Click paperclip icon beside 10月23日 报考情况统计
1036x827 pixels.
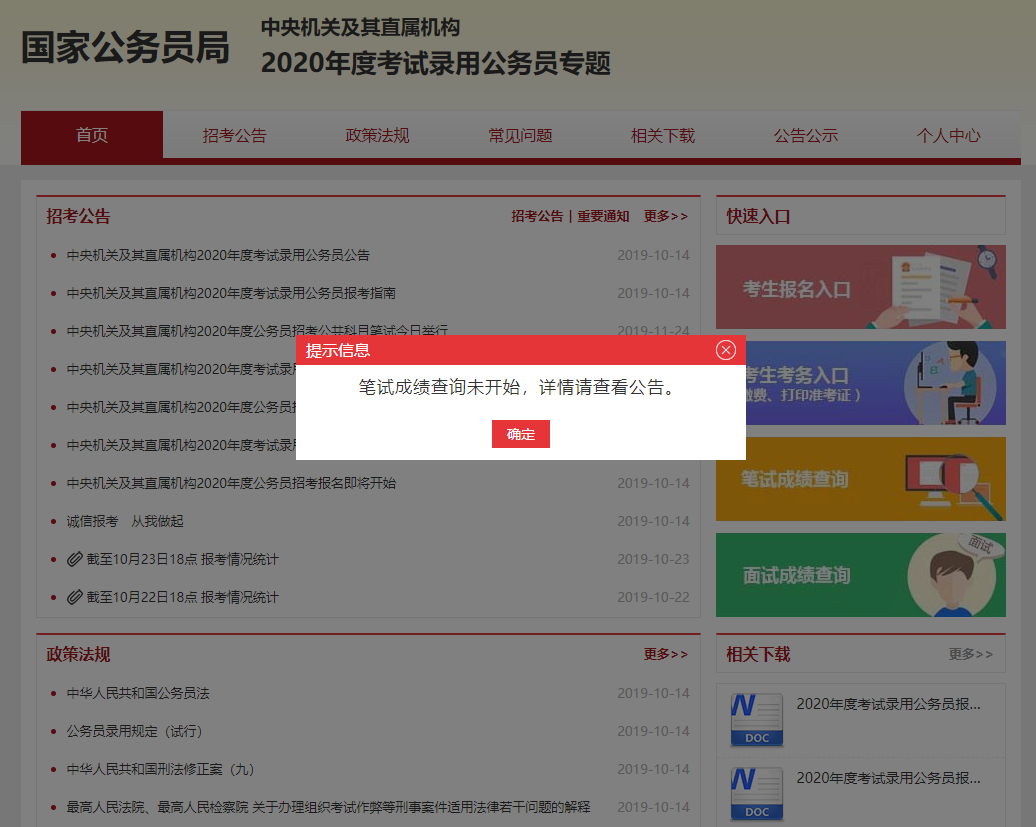75,559
